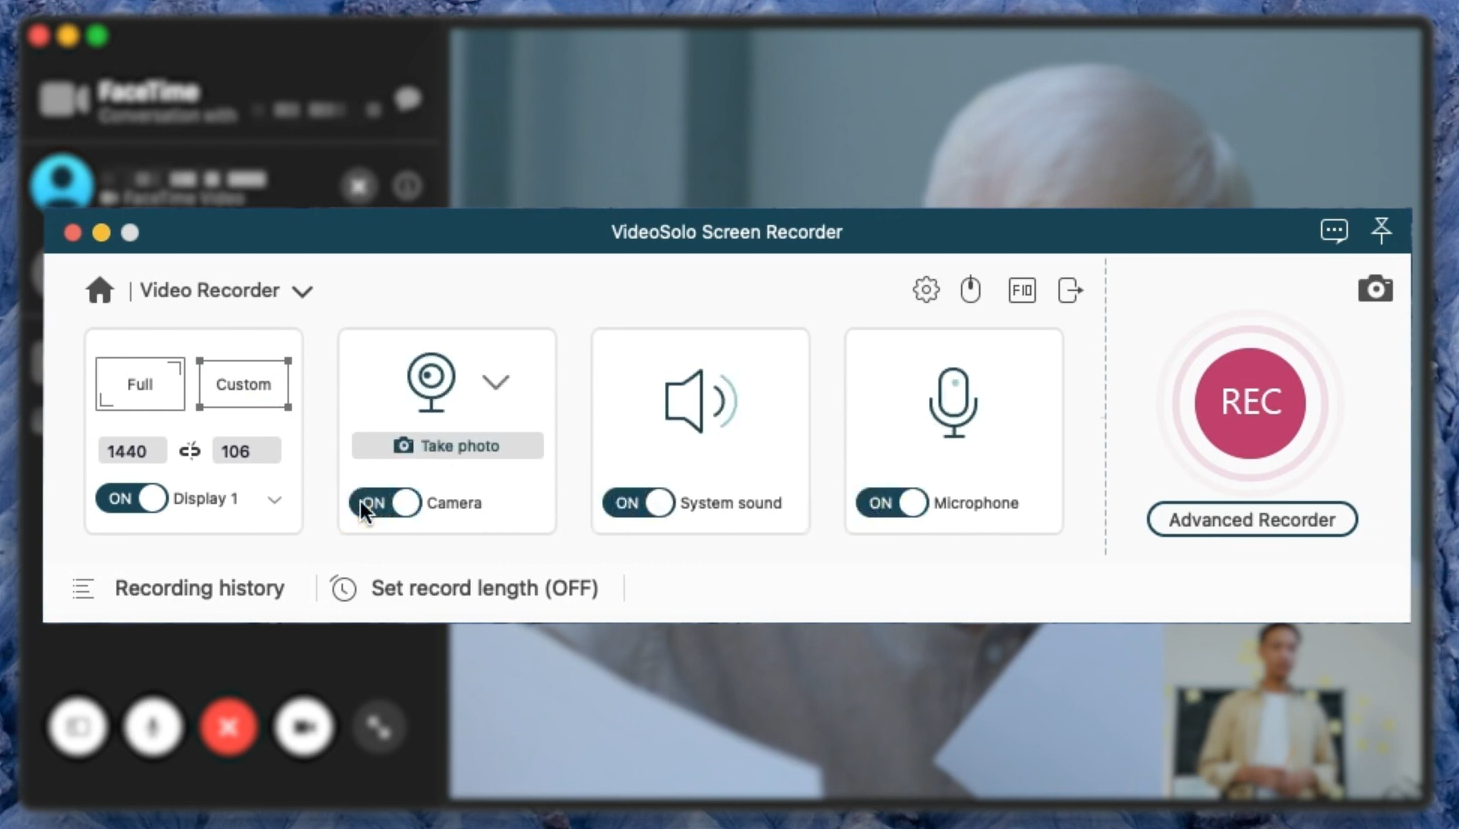Click the FaceTime title text
This screenshot has width=1459, height=829.
tap(148, 91)
